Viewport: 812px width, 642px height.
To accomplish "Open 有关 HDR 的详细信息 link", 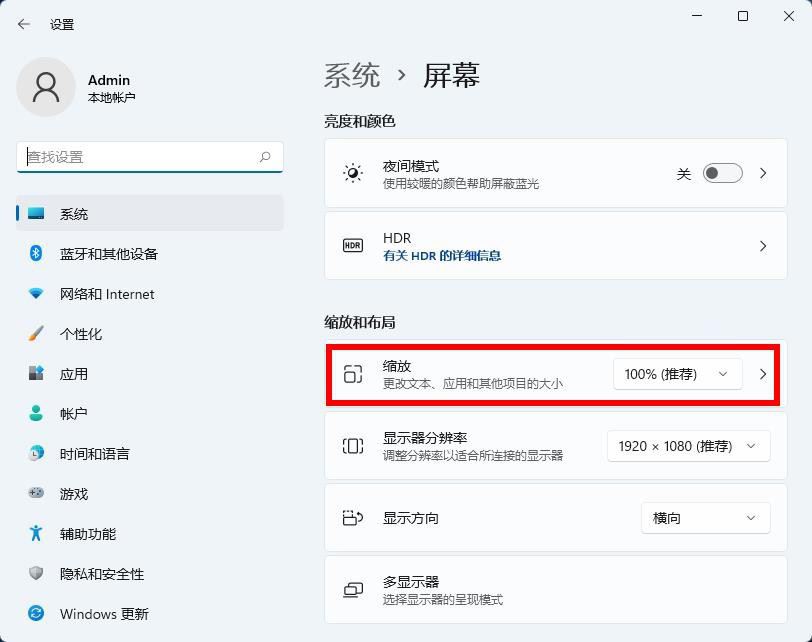I will point(442,256).
